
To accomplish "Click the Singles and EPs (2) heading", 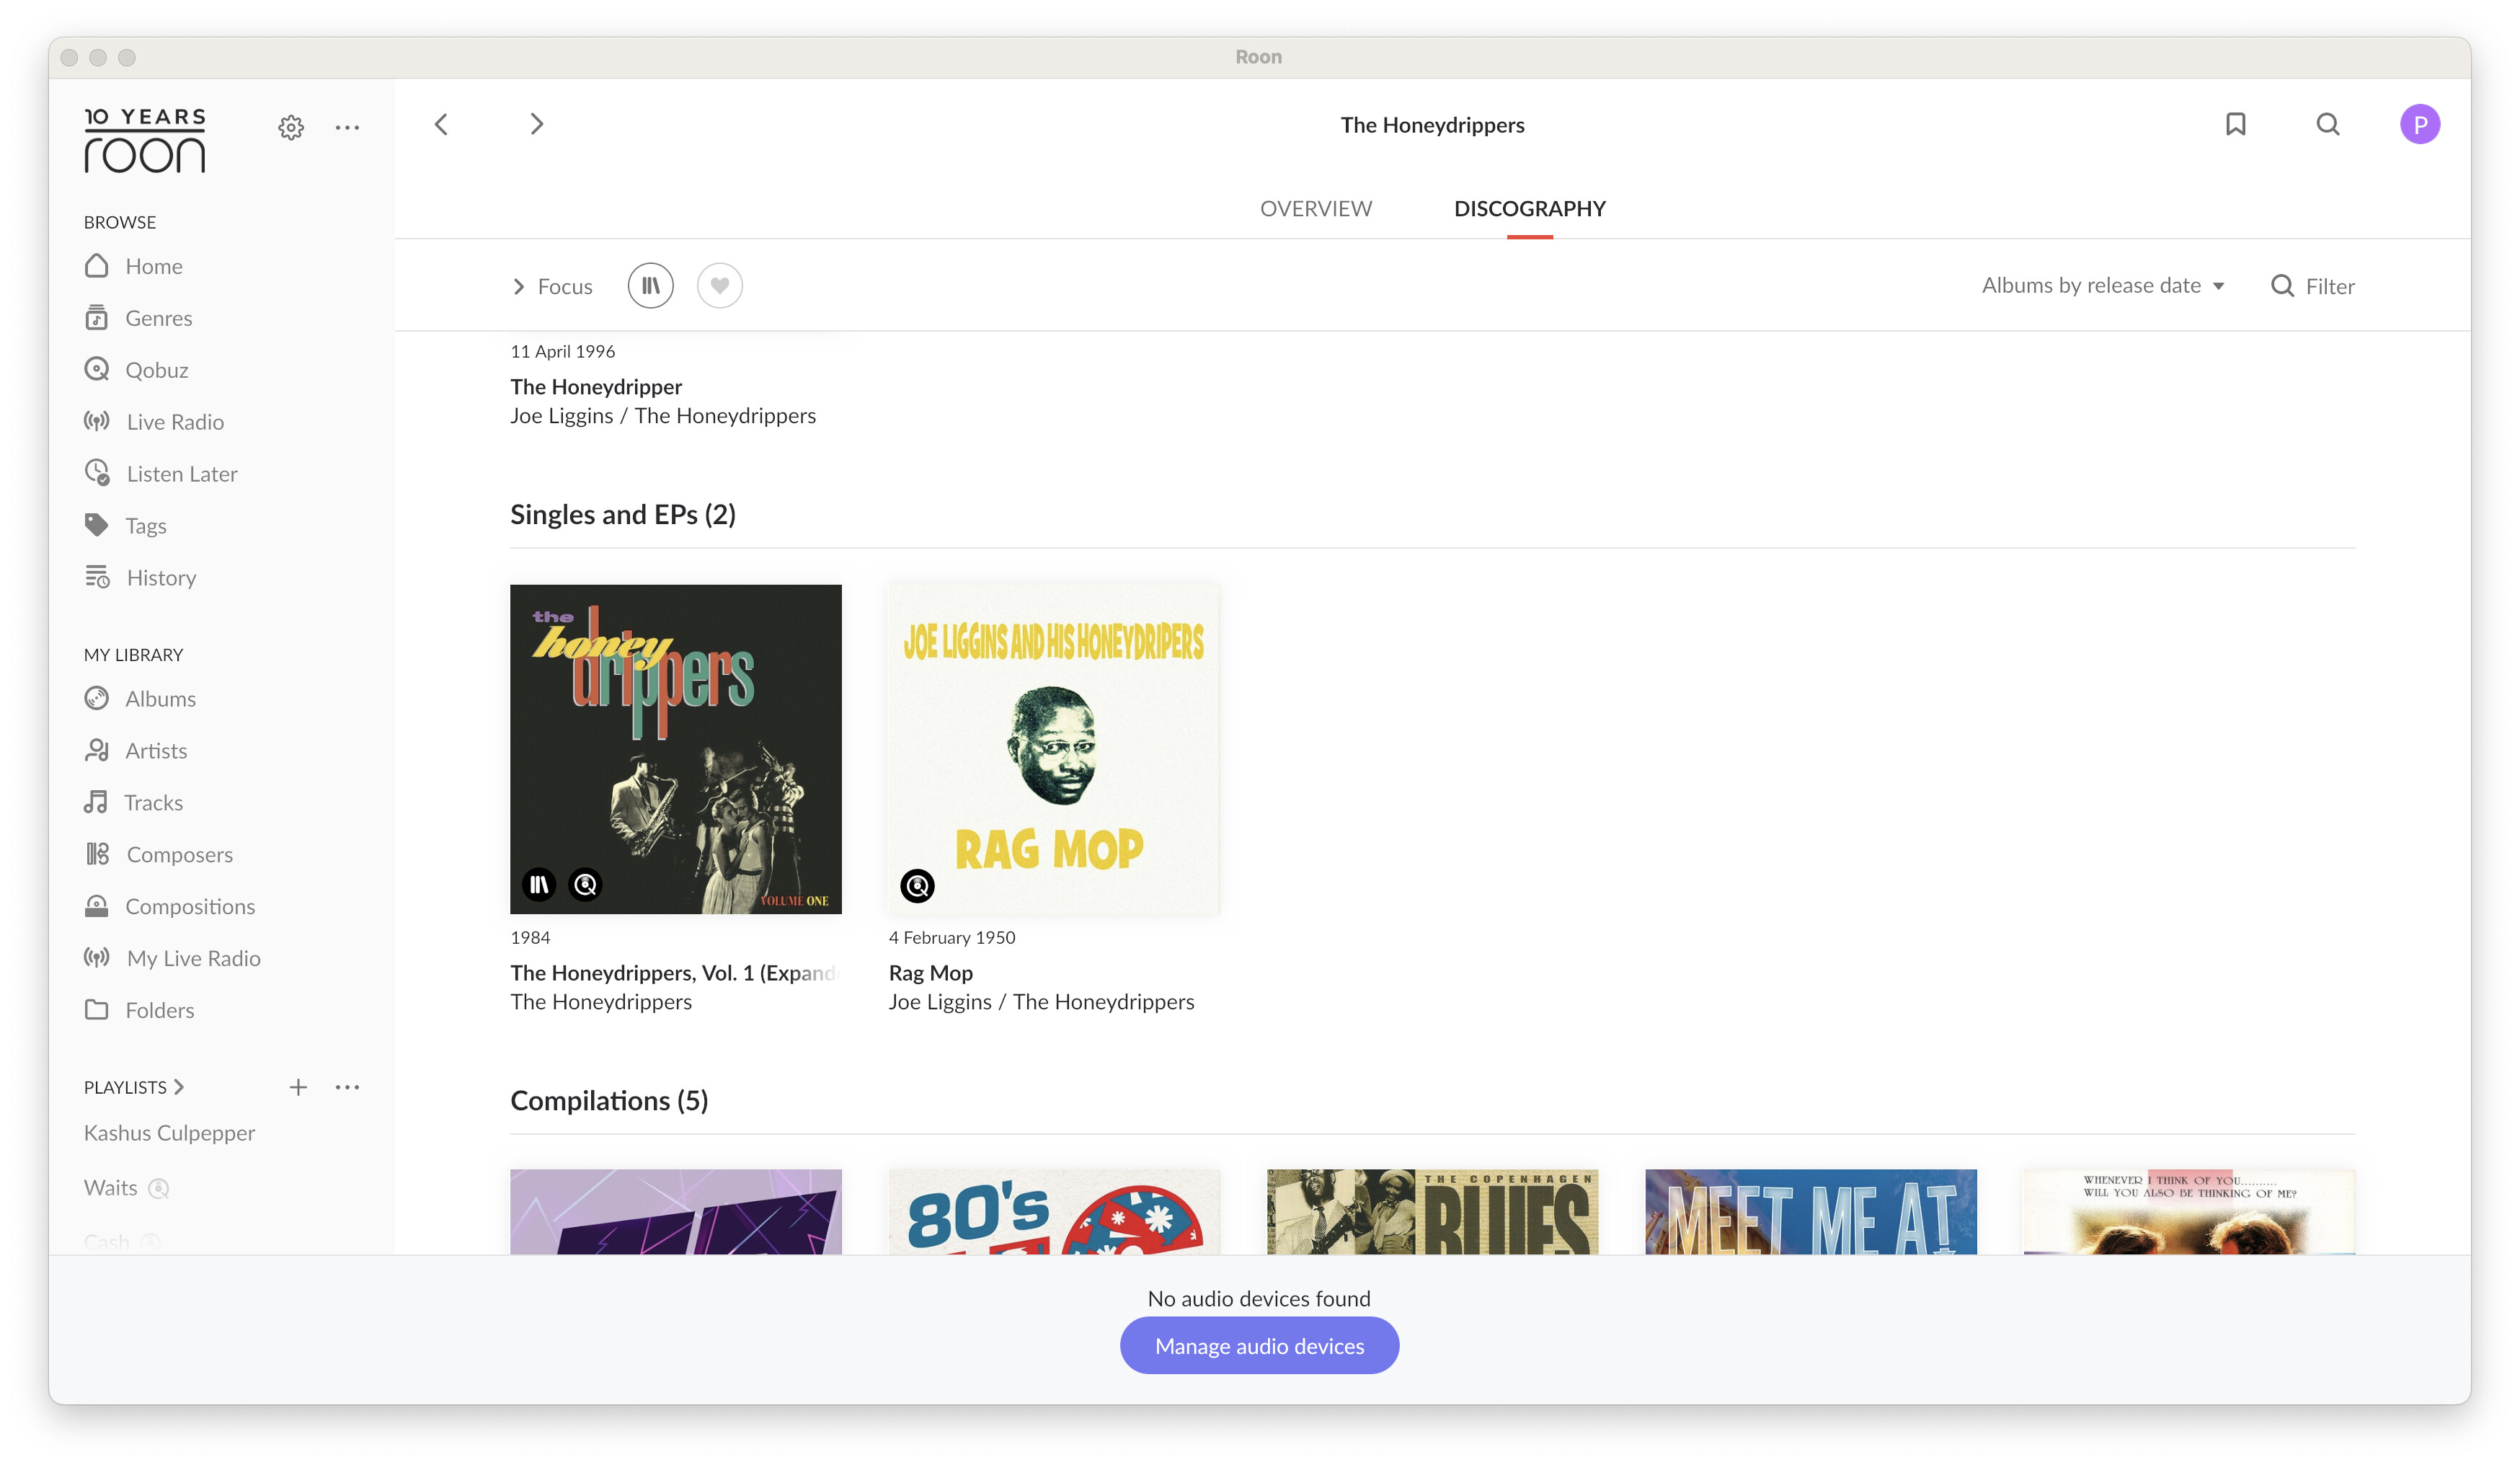I will [x=623, y=515].
